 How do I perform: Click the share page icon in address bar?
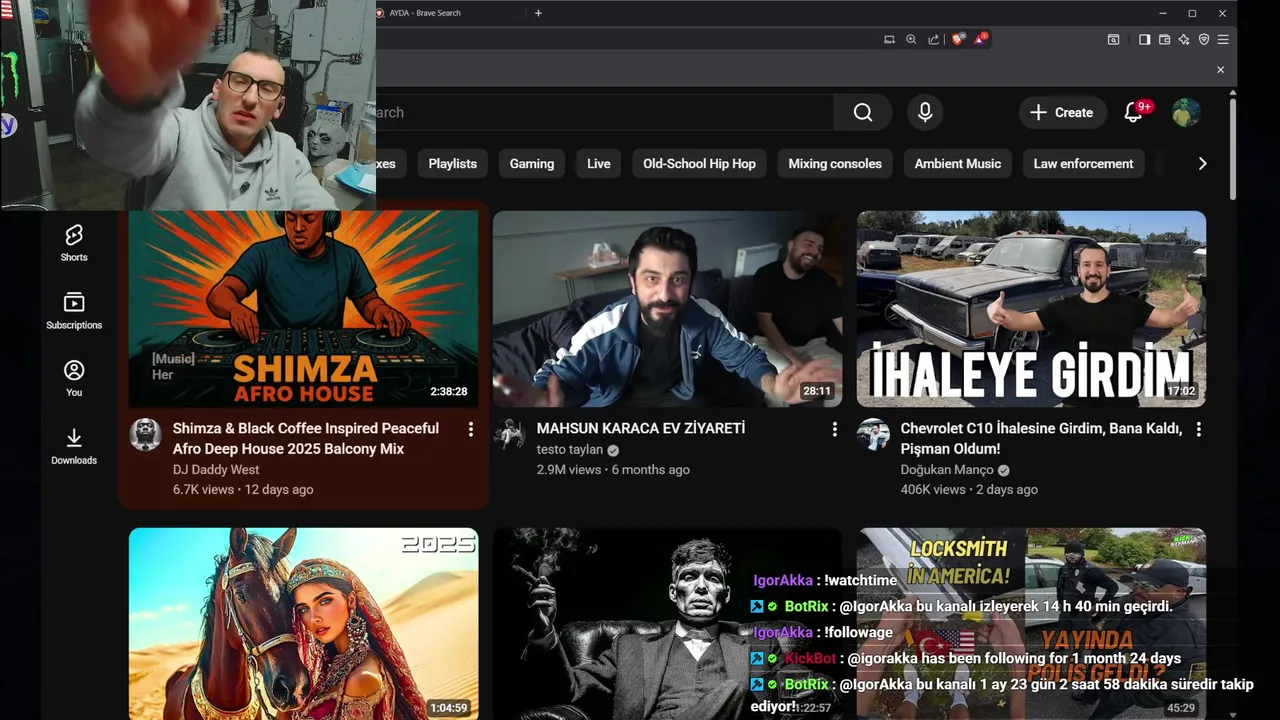(934, 39)
